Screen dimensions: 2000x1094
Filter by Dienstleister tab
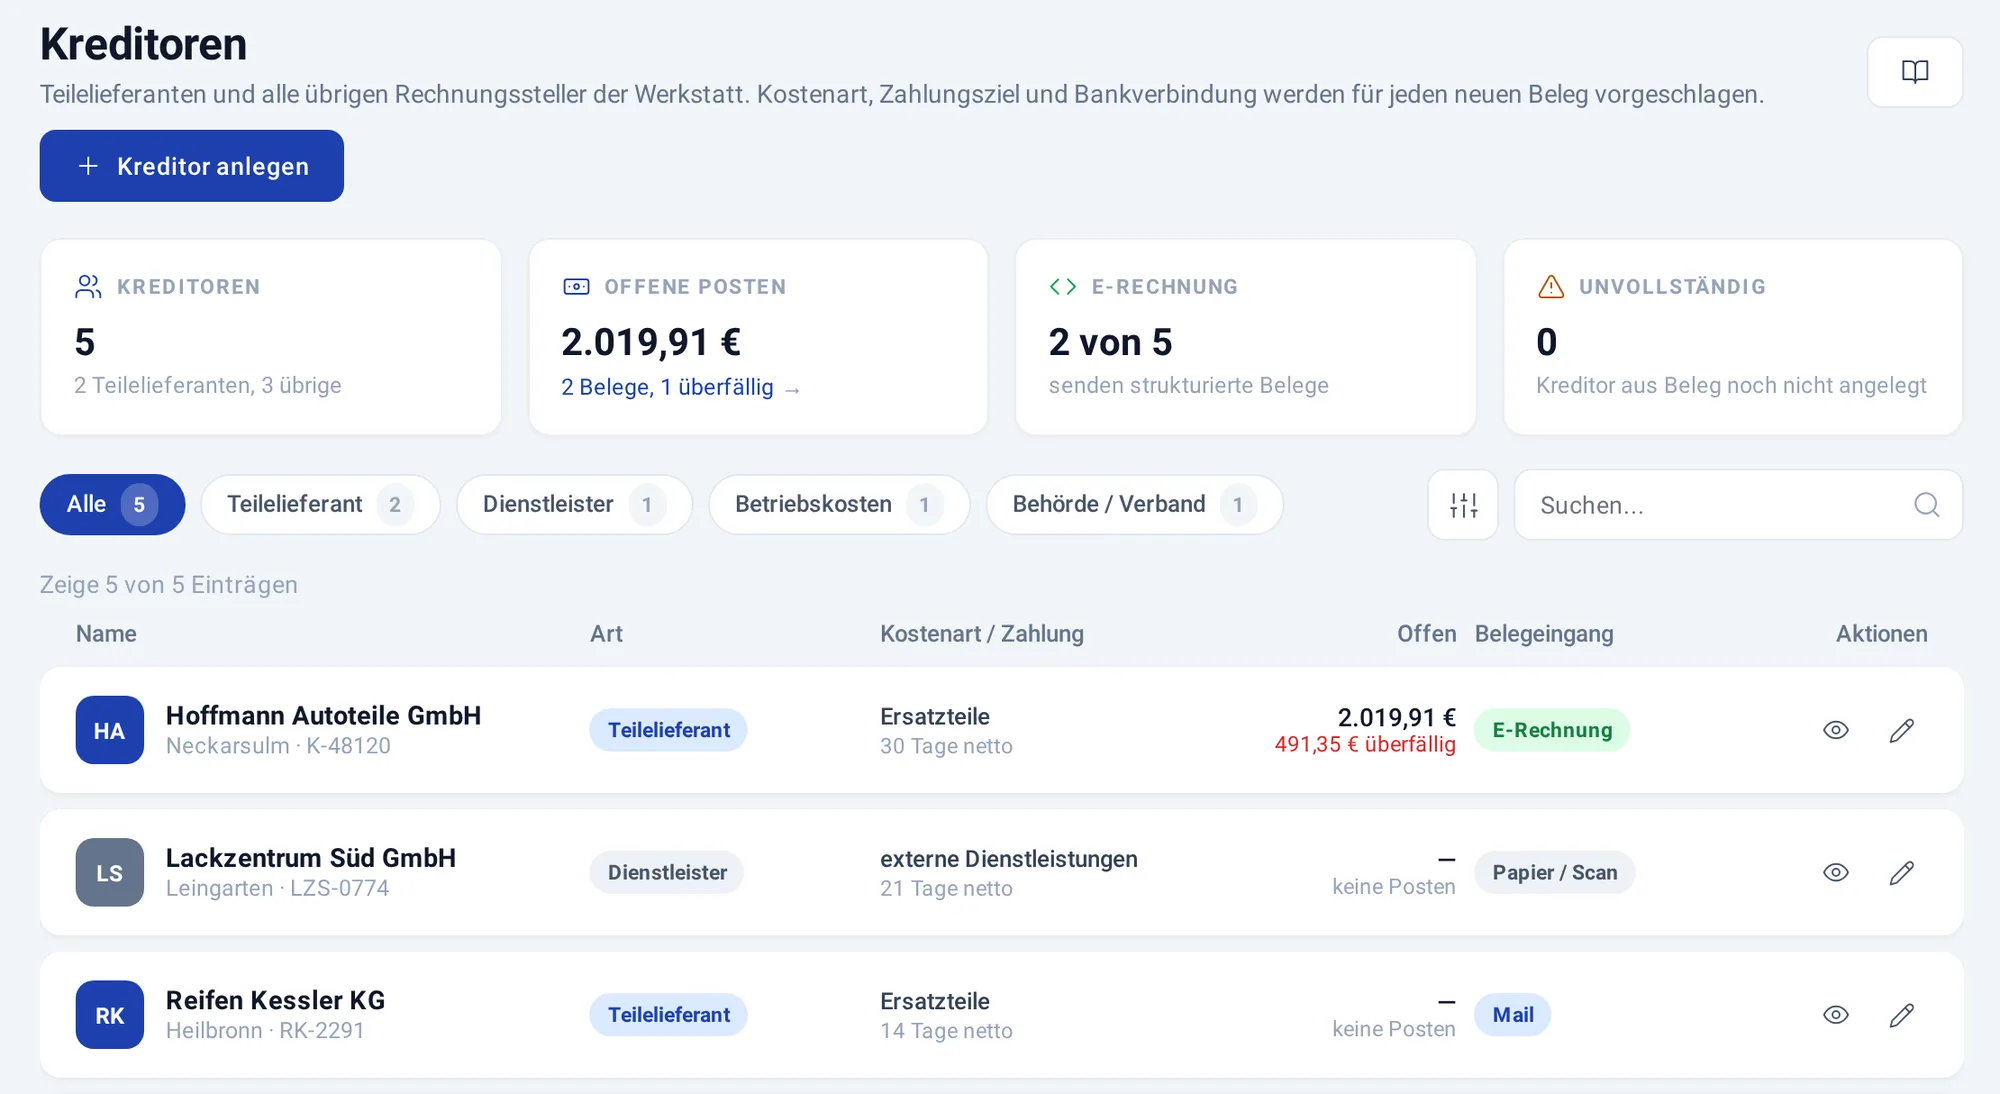click(x=574, y=505)
